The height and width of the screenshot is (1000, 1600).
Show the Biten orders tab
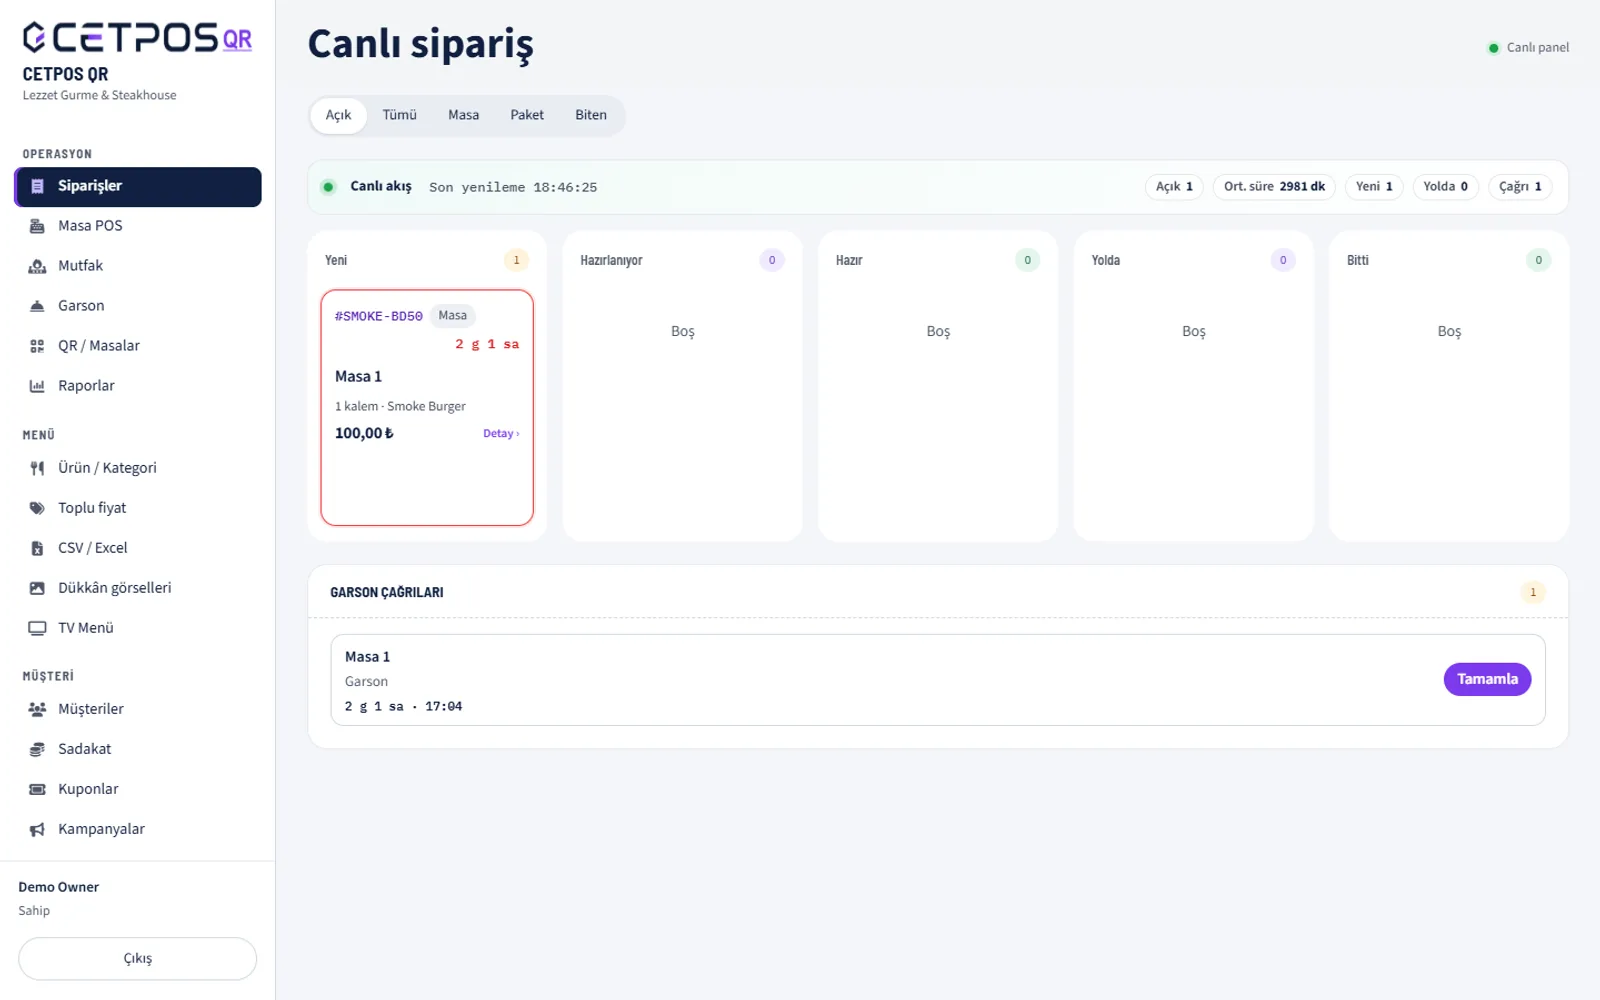click(x=591, y=115)
